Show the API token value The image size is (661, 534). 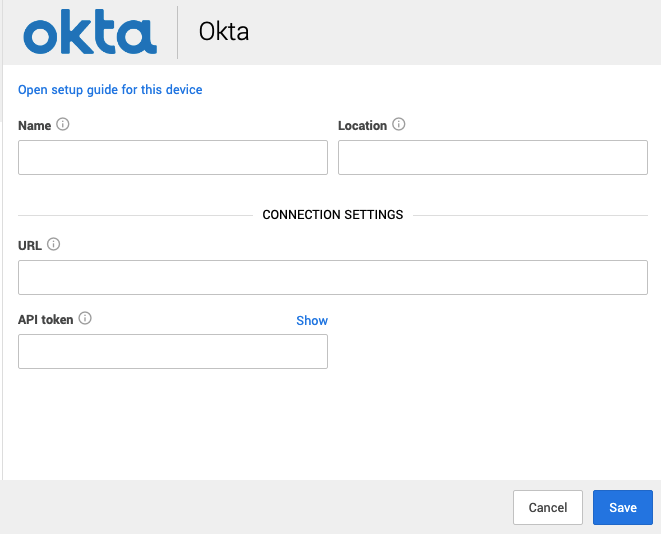coord(312,321)
